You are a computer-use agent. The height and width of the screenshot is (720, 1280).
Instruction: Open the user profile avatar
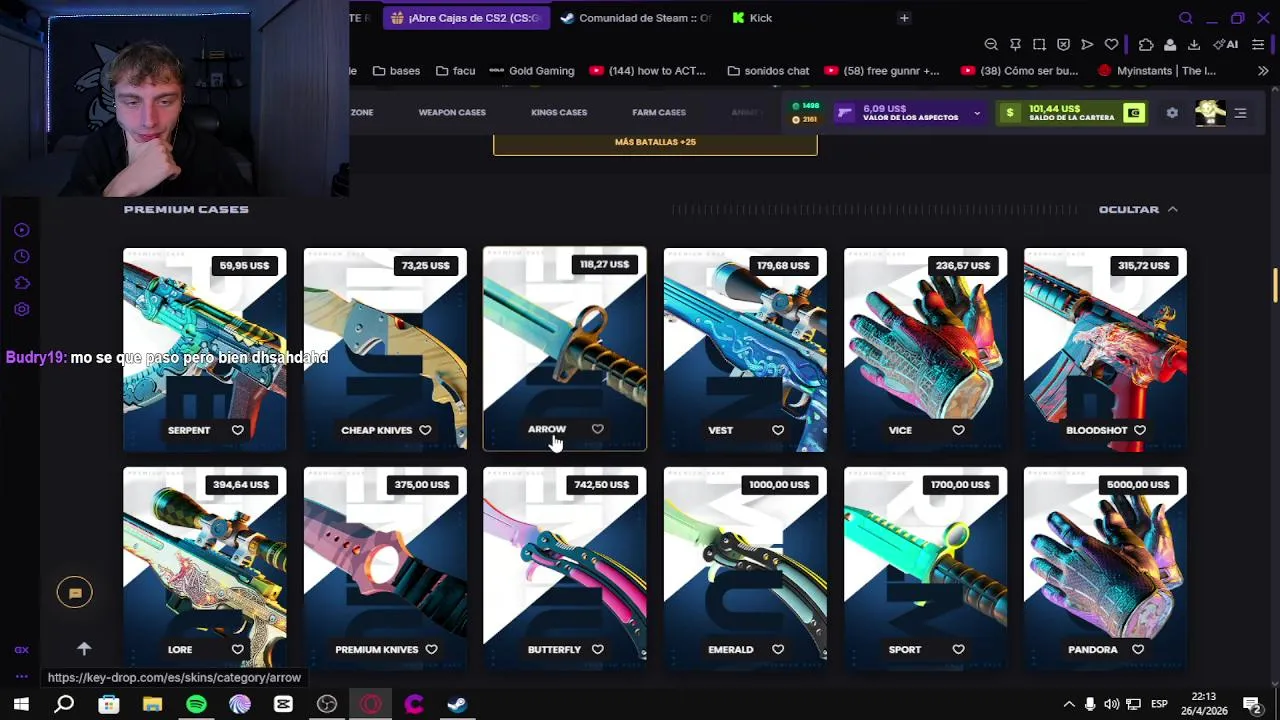click(x=1210, y=112)
